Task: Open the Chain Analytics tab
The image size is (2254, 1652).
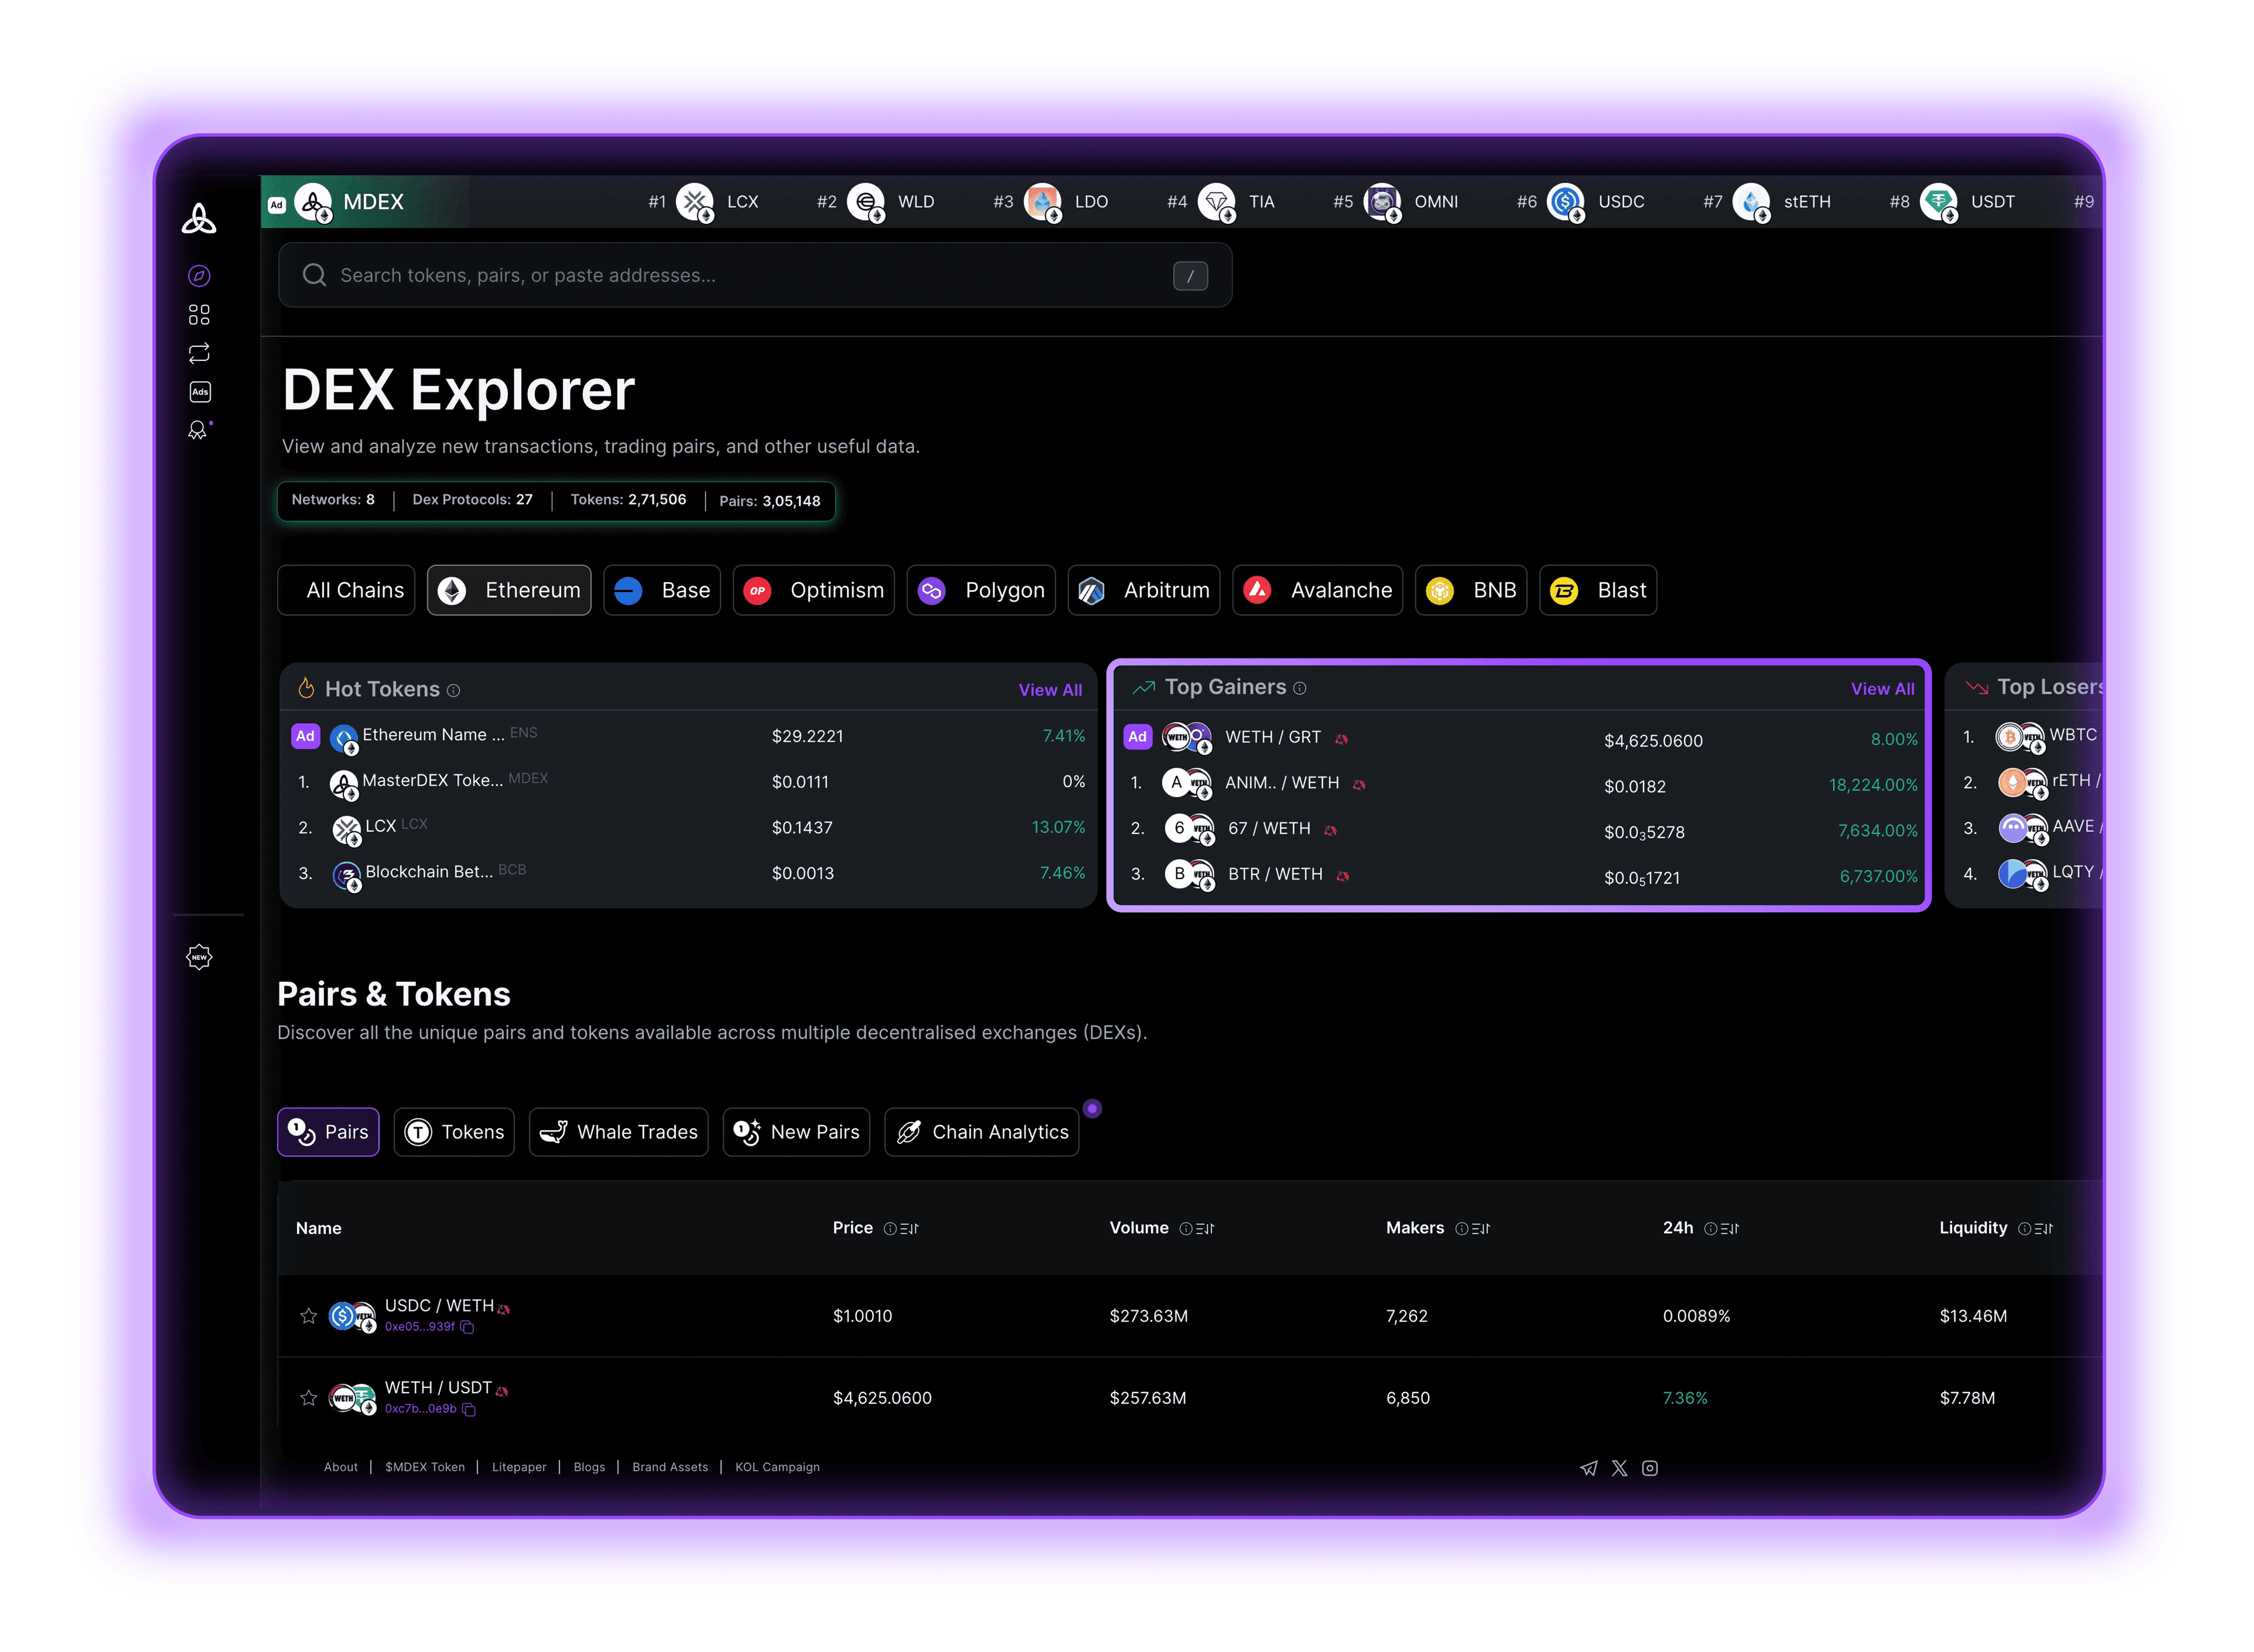Action: tap(981, 1132)
